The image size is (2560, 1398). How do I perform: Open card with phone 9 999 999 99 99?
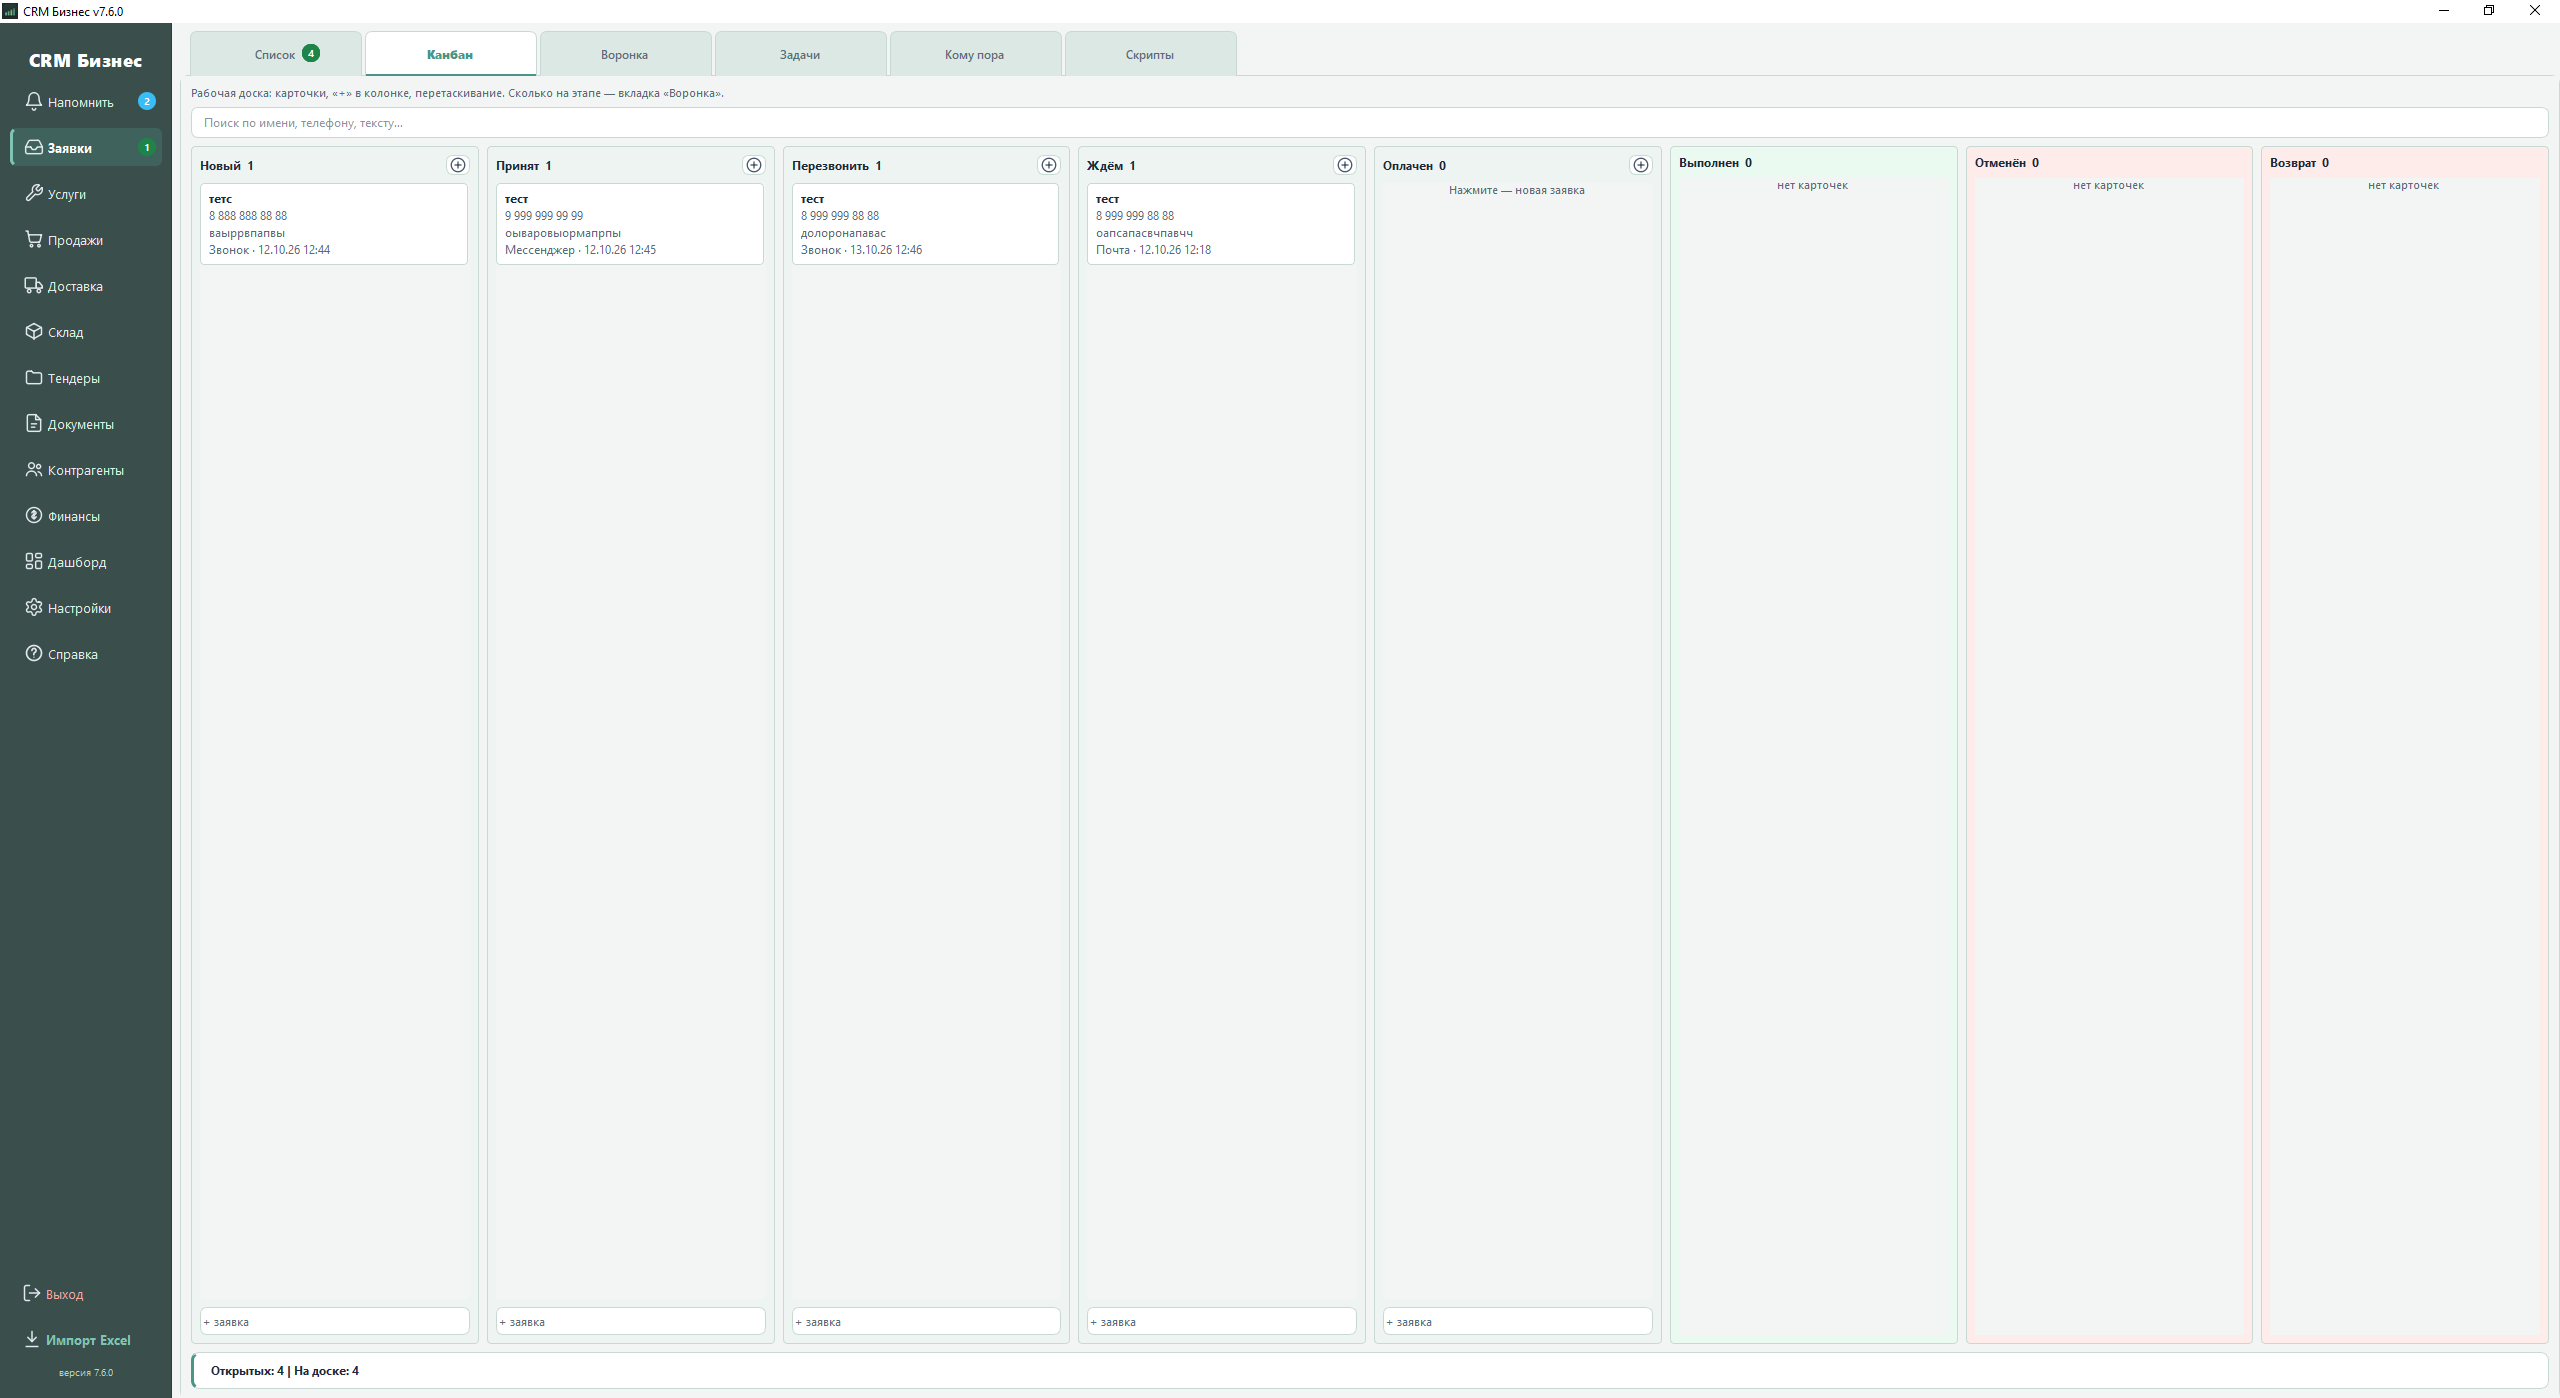(x=630, y=224)
